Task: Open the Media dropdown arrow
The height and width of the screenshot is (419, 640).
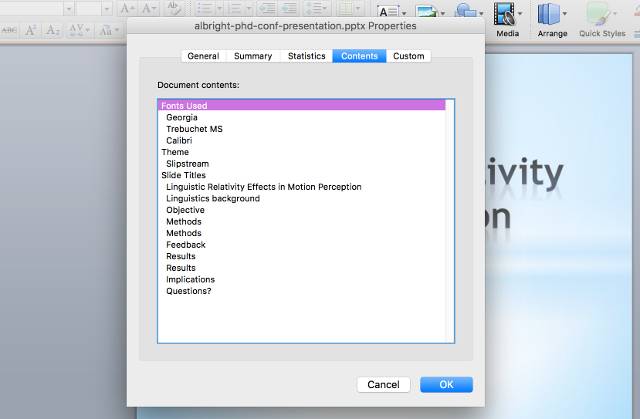Action: point(520,13)
